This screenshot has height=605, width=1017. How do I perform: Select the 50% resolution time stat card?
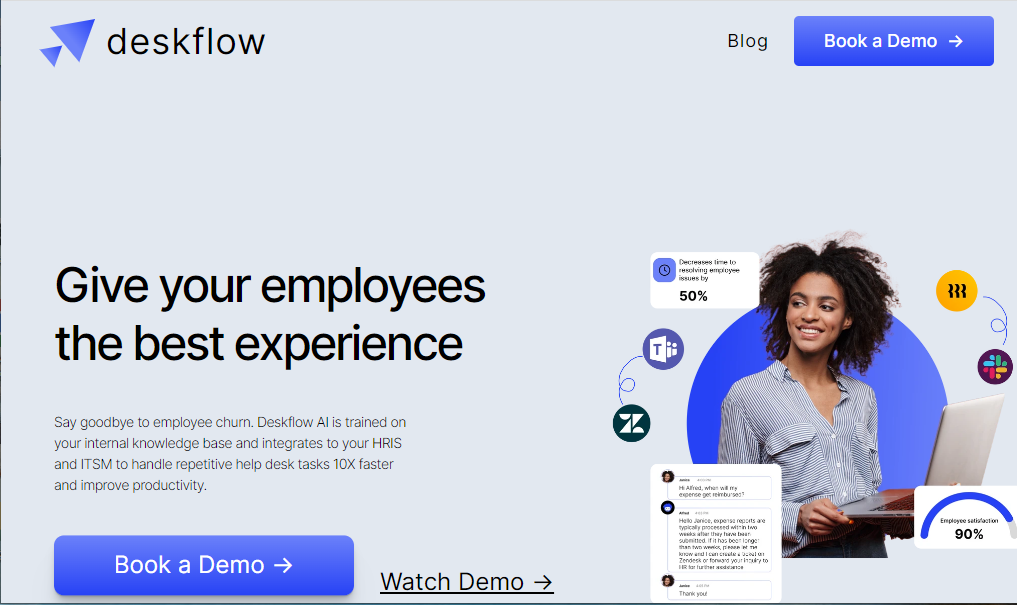[705, 281]
